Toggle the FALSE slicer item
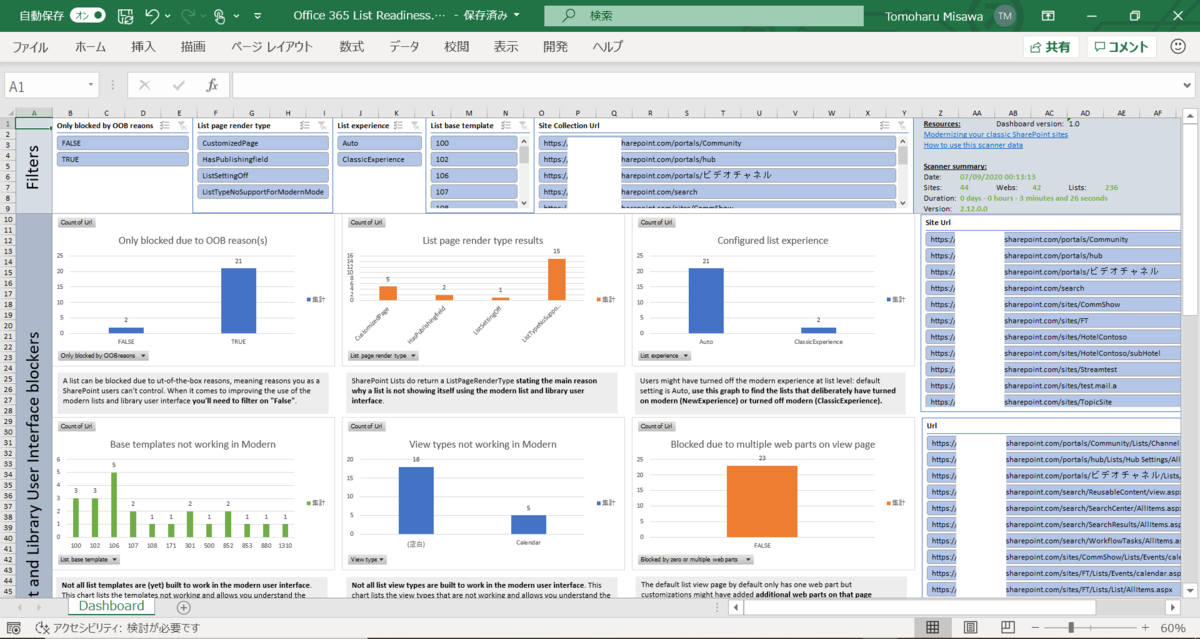Viewport: 1200px width, 639px height. [123, 143]
